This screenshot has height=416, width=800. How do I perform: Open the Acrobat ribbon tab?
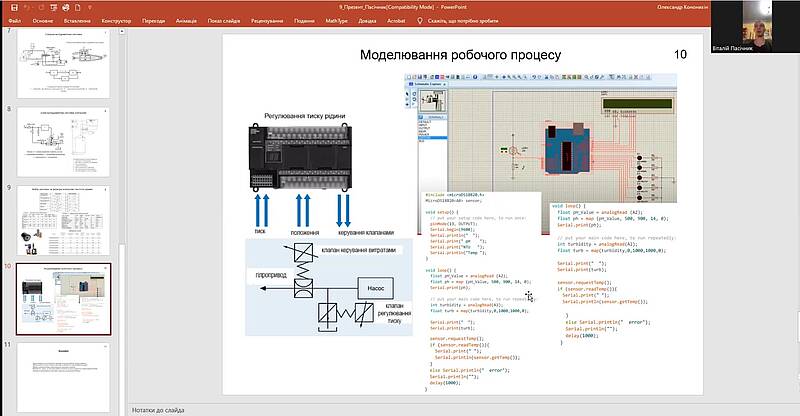[396, 21]
